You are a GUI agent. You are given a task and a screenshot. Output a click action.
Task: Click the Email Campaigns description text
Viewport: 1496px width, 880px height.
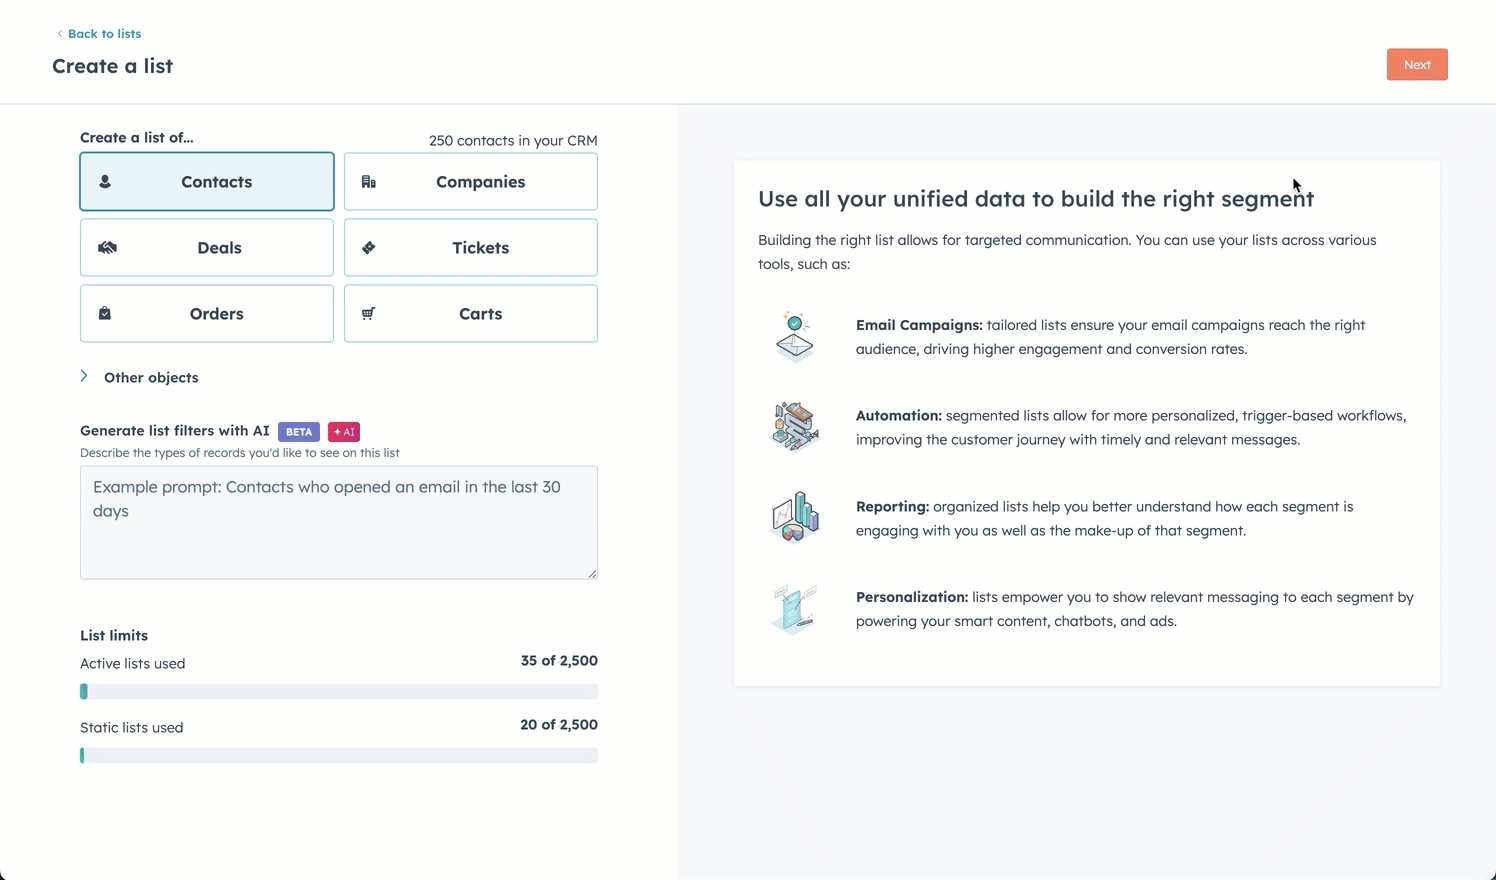point(1111,337)
